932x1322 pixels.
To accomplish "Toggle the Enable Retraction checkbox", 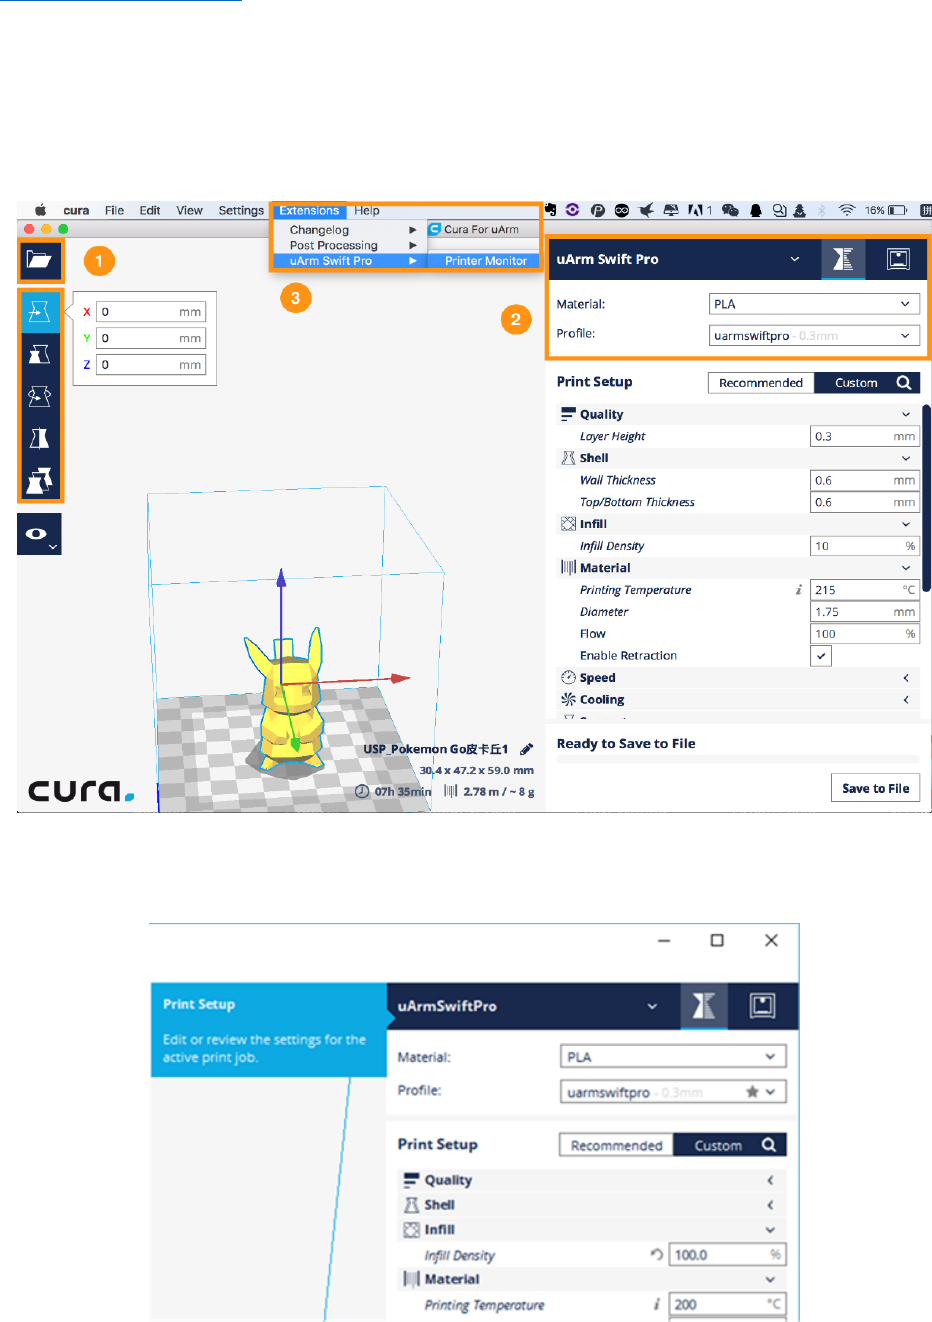I will 821,656.
